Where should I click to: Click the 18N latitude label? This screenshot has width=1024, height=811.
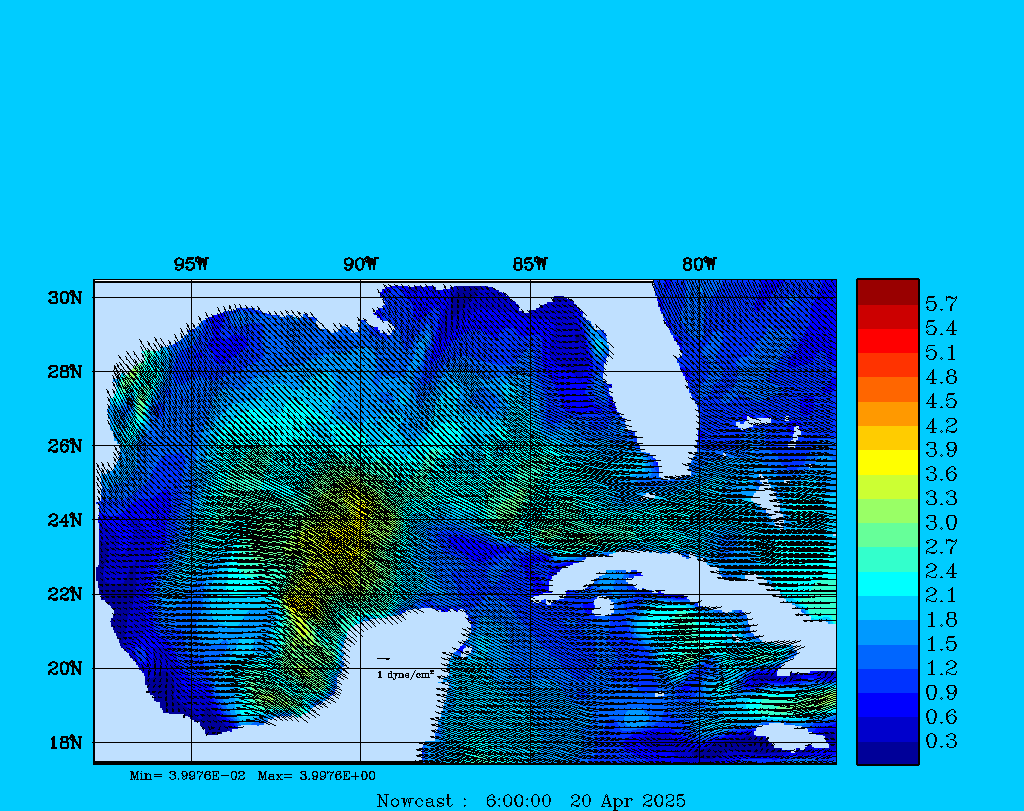pyautogui.click(x=63, y=742)
